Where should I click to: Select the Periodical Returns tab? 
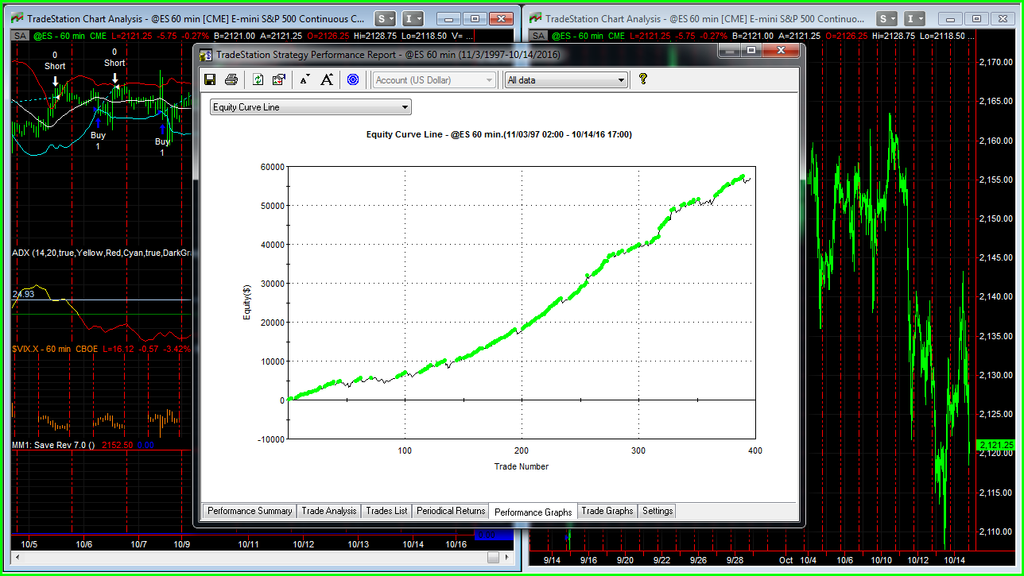[451, 511]
